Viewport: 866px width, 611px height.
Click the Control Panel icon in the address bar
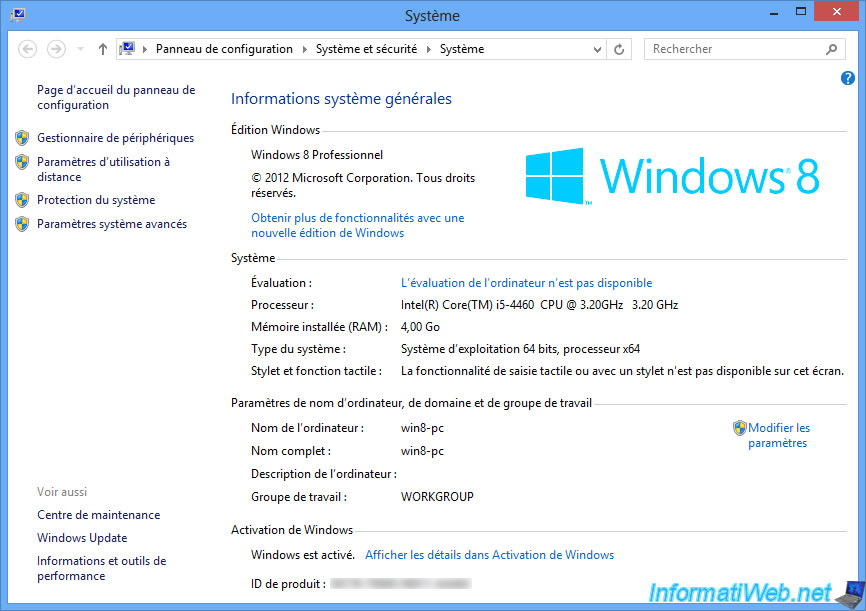point(128,48)
